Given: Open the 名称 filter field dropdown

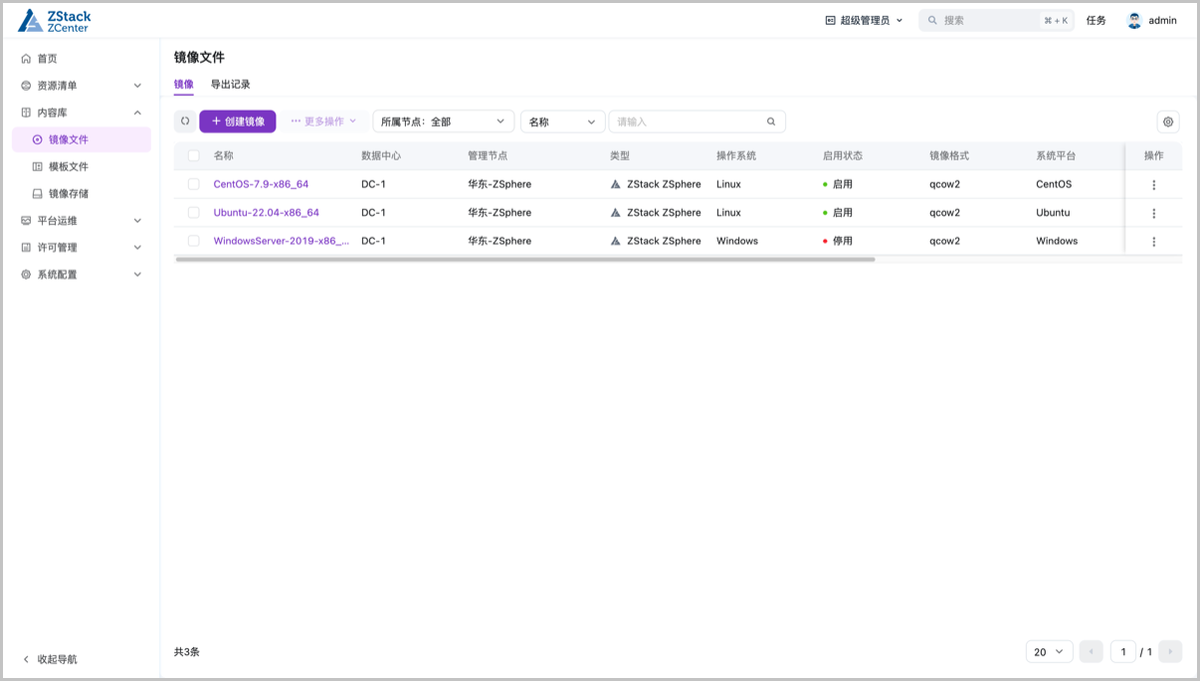Looking at the screenshot, I should tap(563, 122).
